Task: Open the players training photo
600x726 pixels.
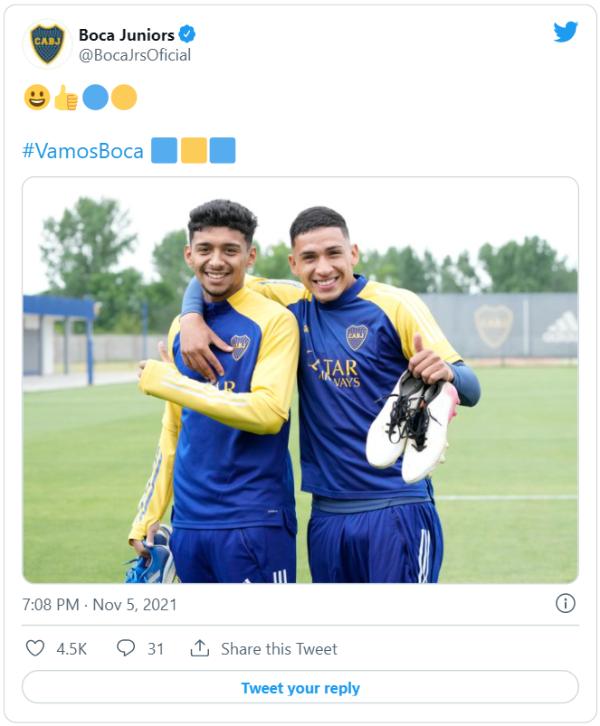Action: pos(300,380)
